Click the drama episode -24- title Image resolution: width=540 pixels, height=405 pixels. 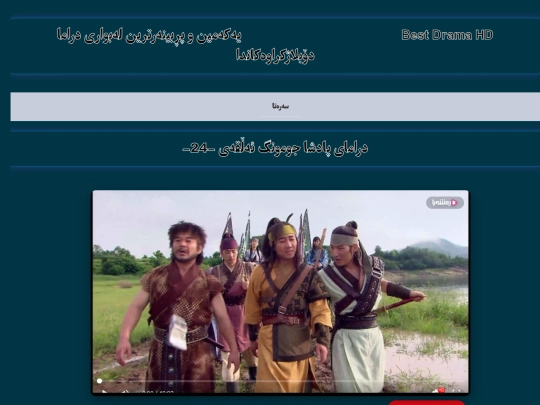pos(275,148)
